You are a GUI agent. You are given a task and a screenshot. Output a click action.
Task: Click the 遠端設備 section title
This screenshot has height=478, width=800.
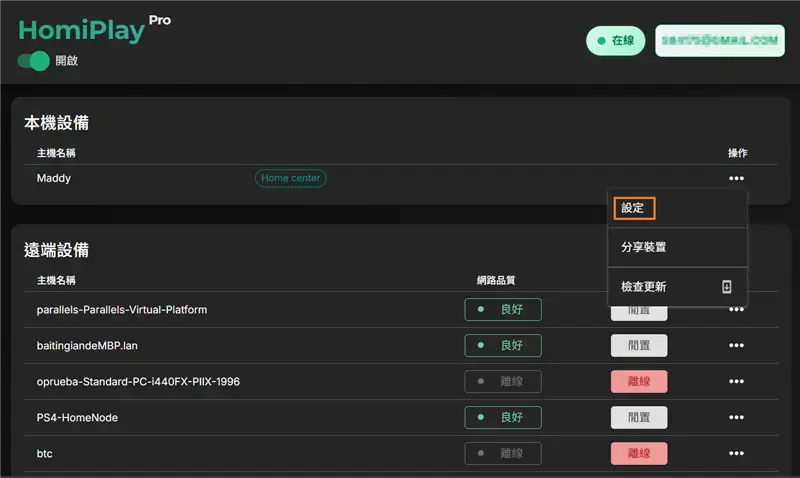pos(57,250)
